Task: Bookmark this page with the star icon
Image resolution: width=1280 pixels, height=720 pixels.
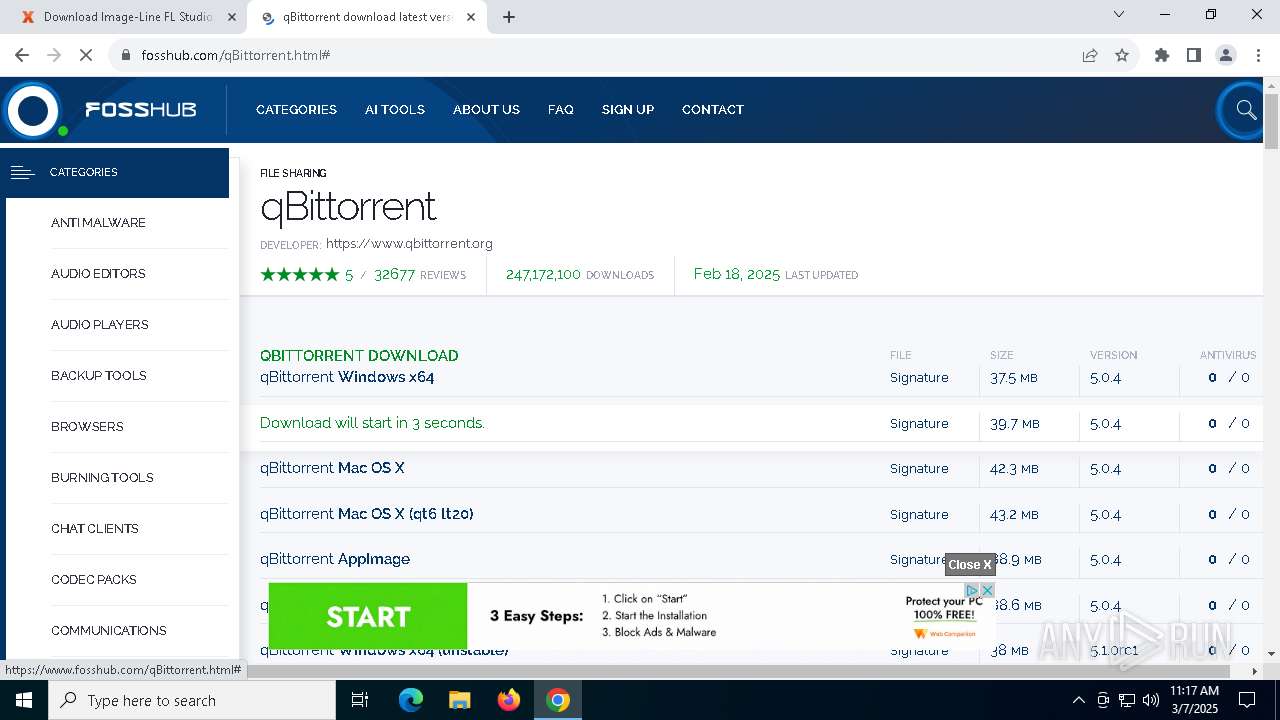Action: (x=1122, y=55)
